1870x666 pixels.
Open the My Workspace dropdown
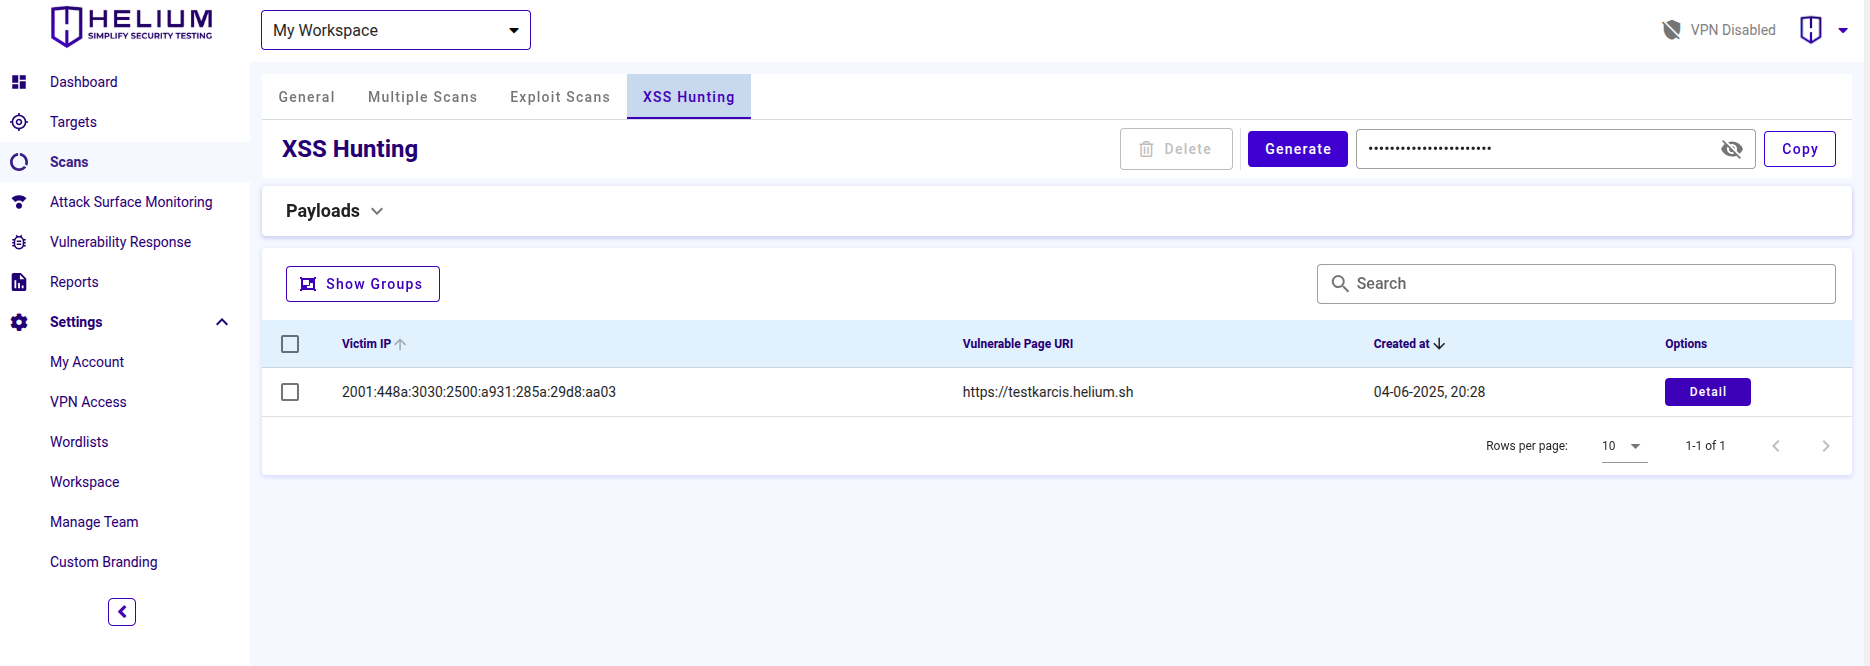[396, 30]
